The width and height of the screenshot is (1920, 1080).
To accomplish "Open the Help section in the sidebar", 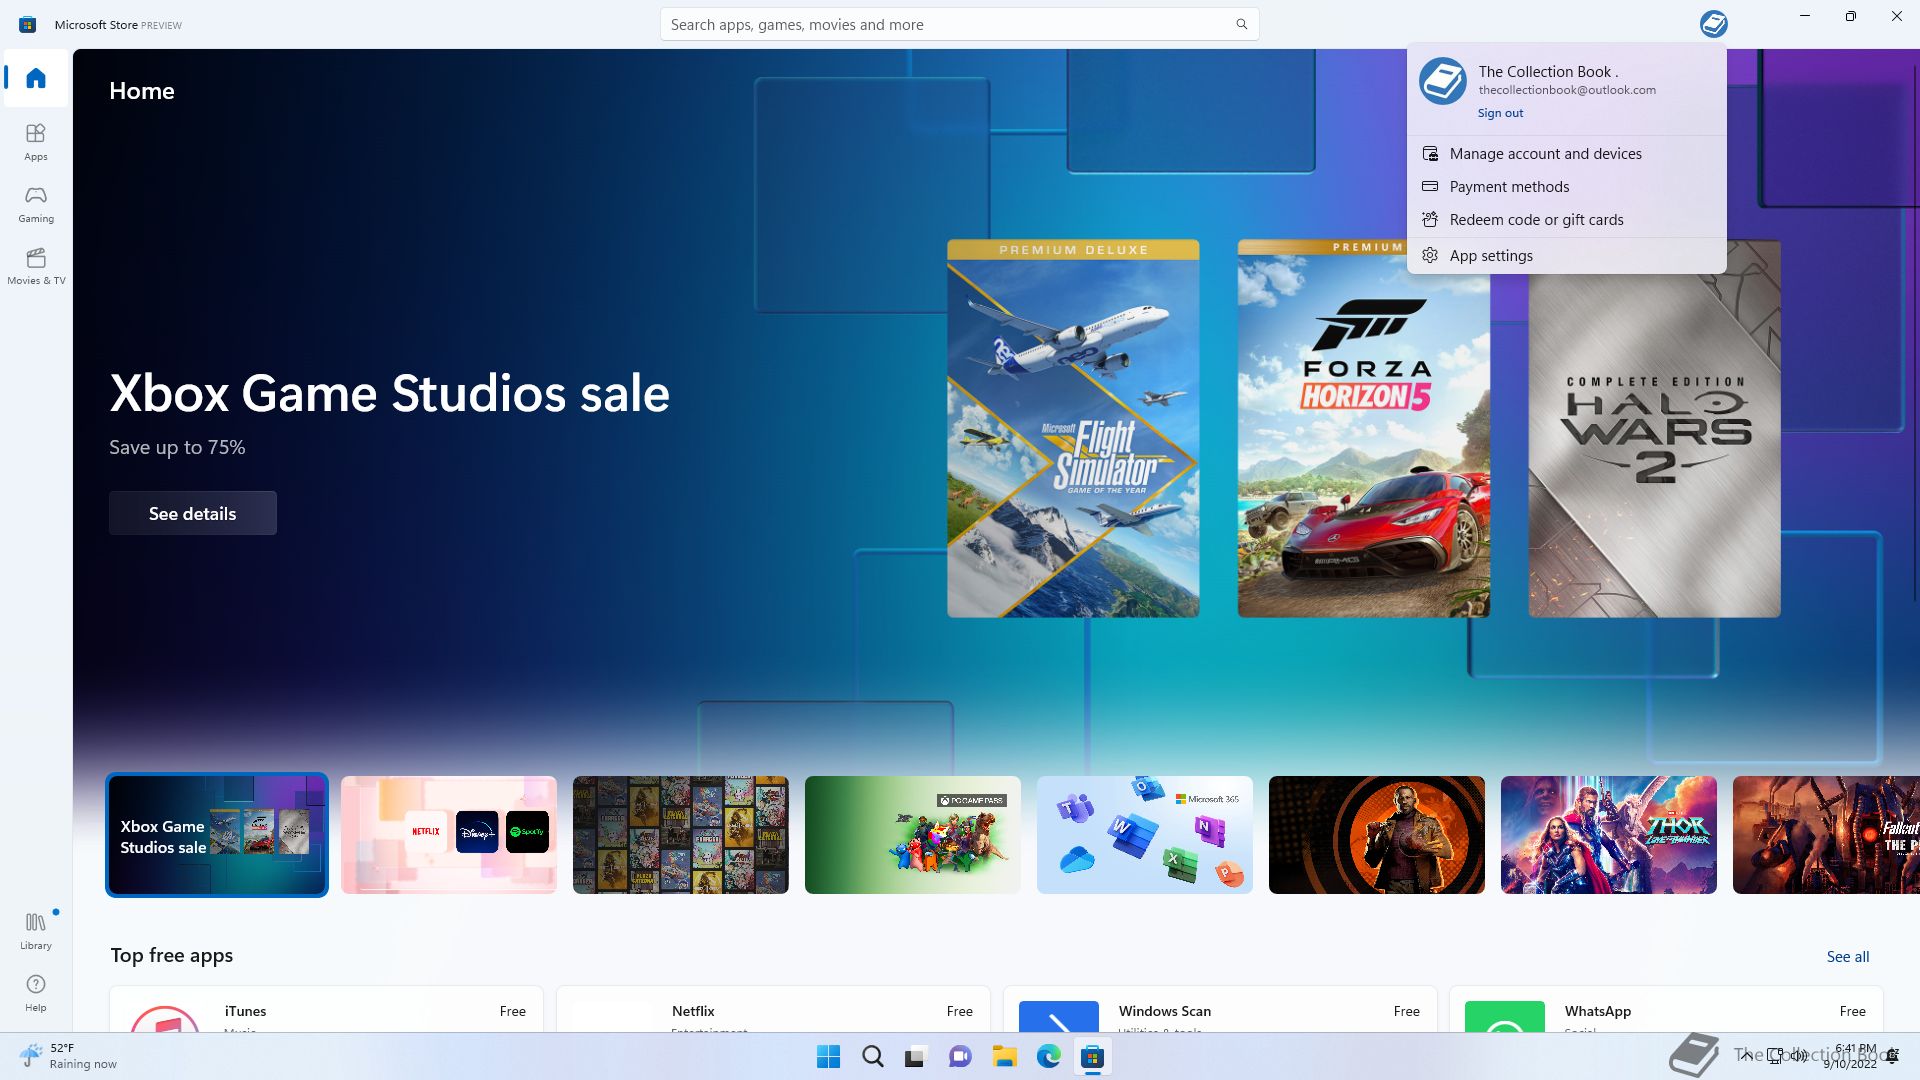I will (36, 993).
